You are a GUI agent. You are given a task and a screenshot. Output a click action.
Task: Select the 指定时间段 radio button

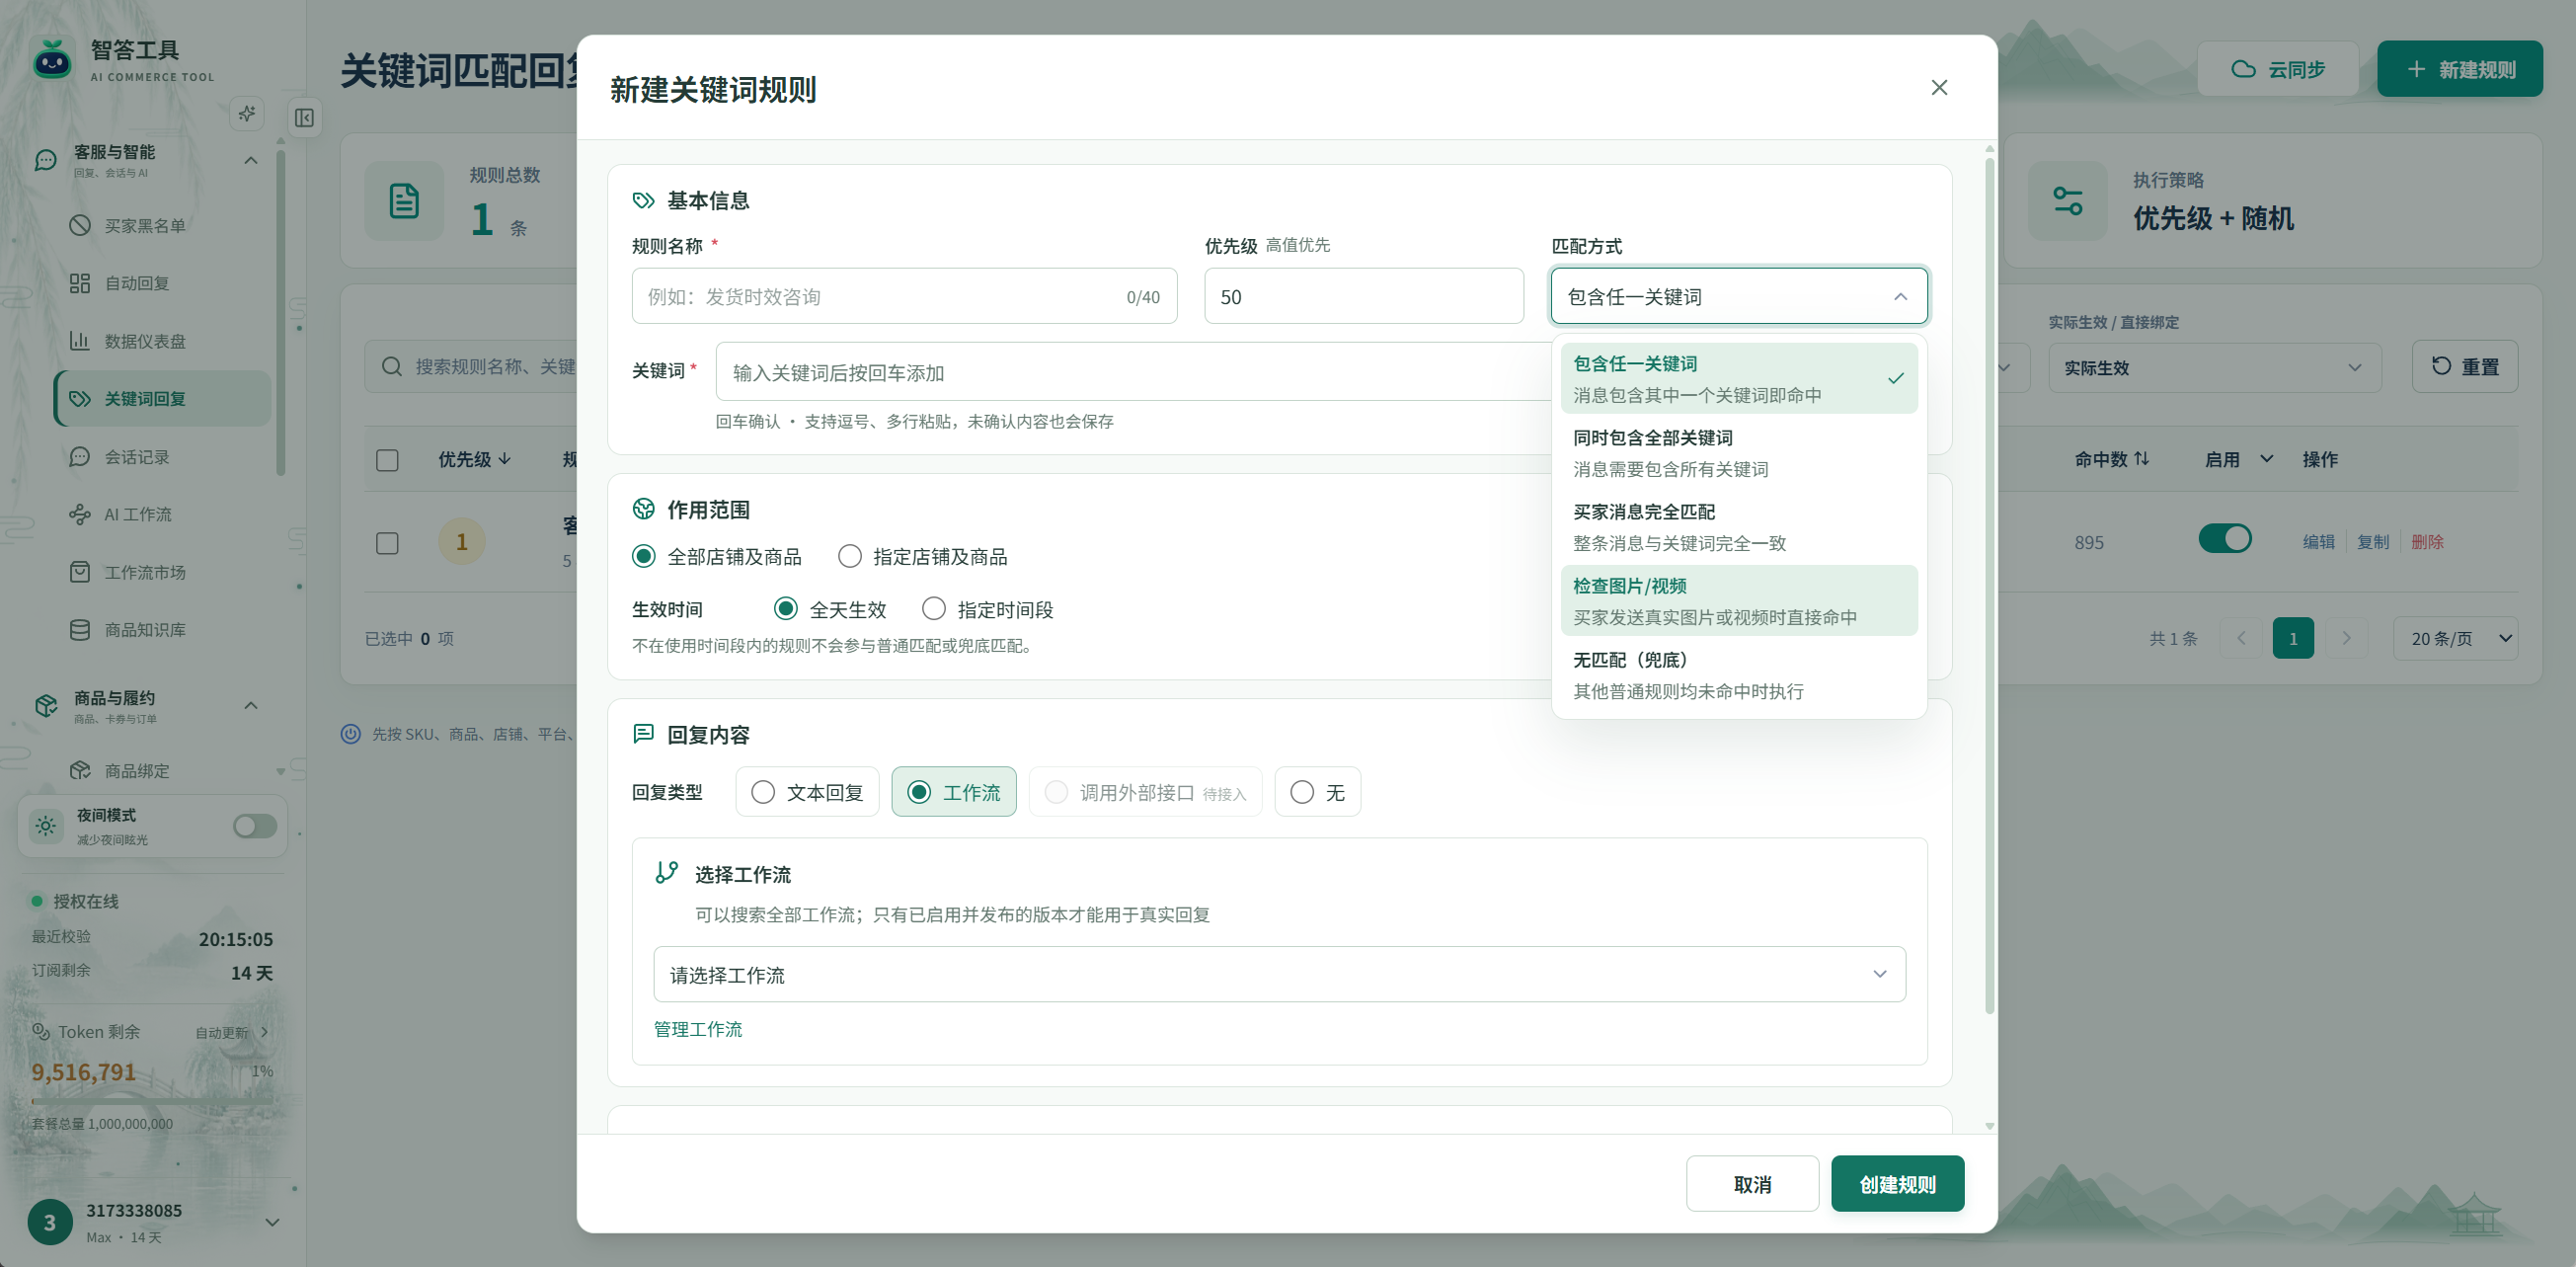click(x=934, y=609)
